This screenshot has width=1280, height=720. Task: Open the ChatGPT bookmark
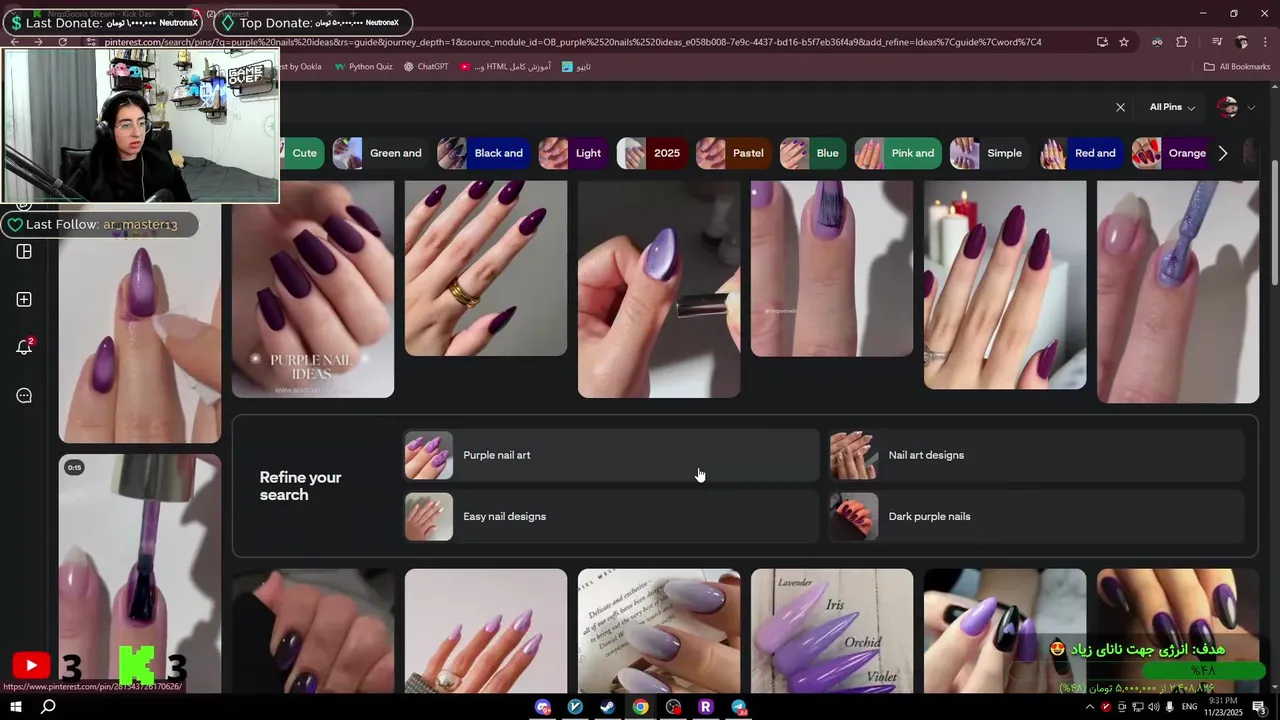(426, 67)
